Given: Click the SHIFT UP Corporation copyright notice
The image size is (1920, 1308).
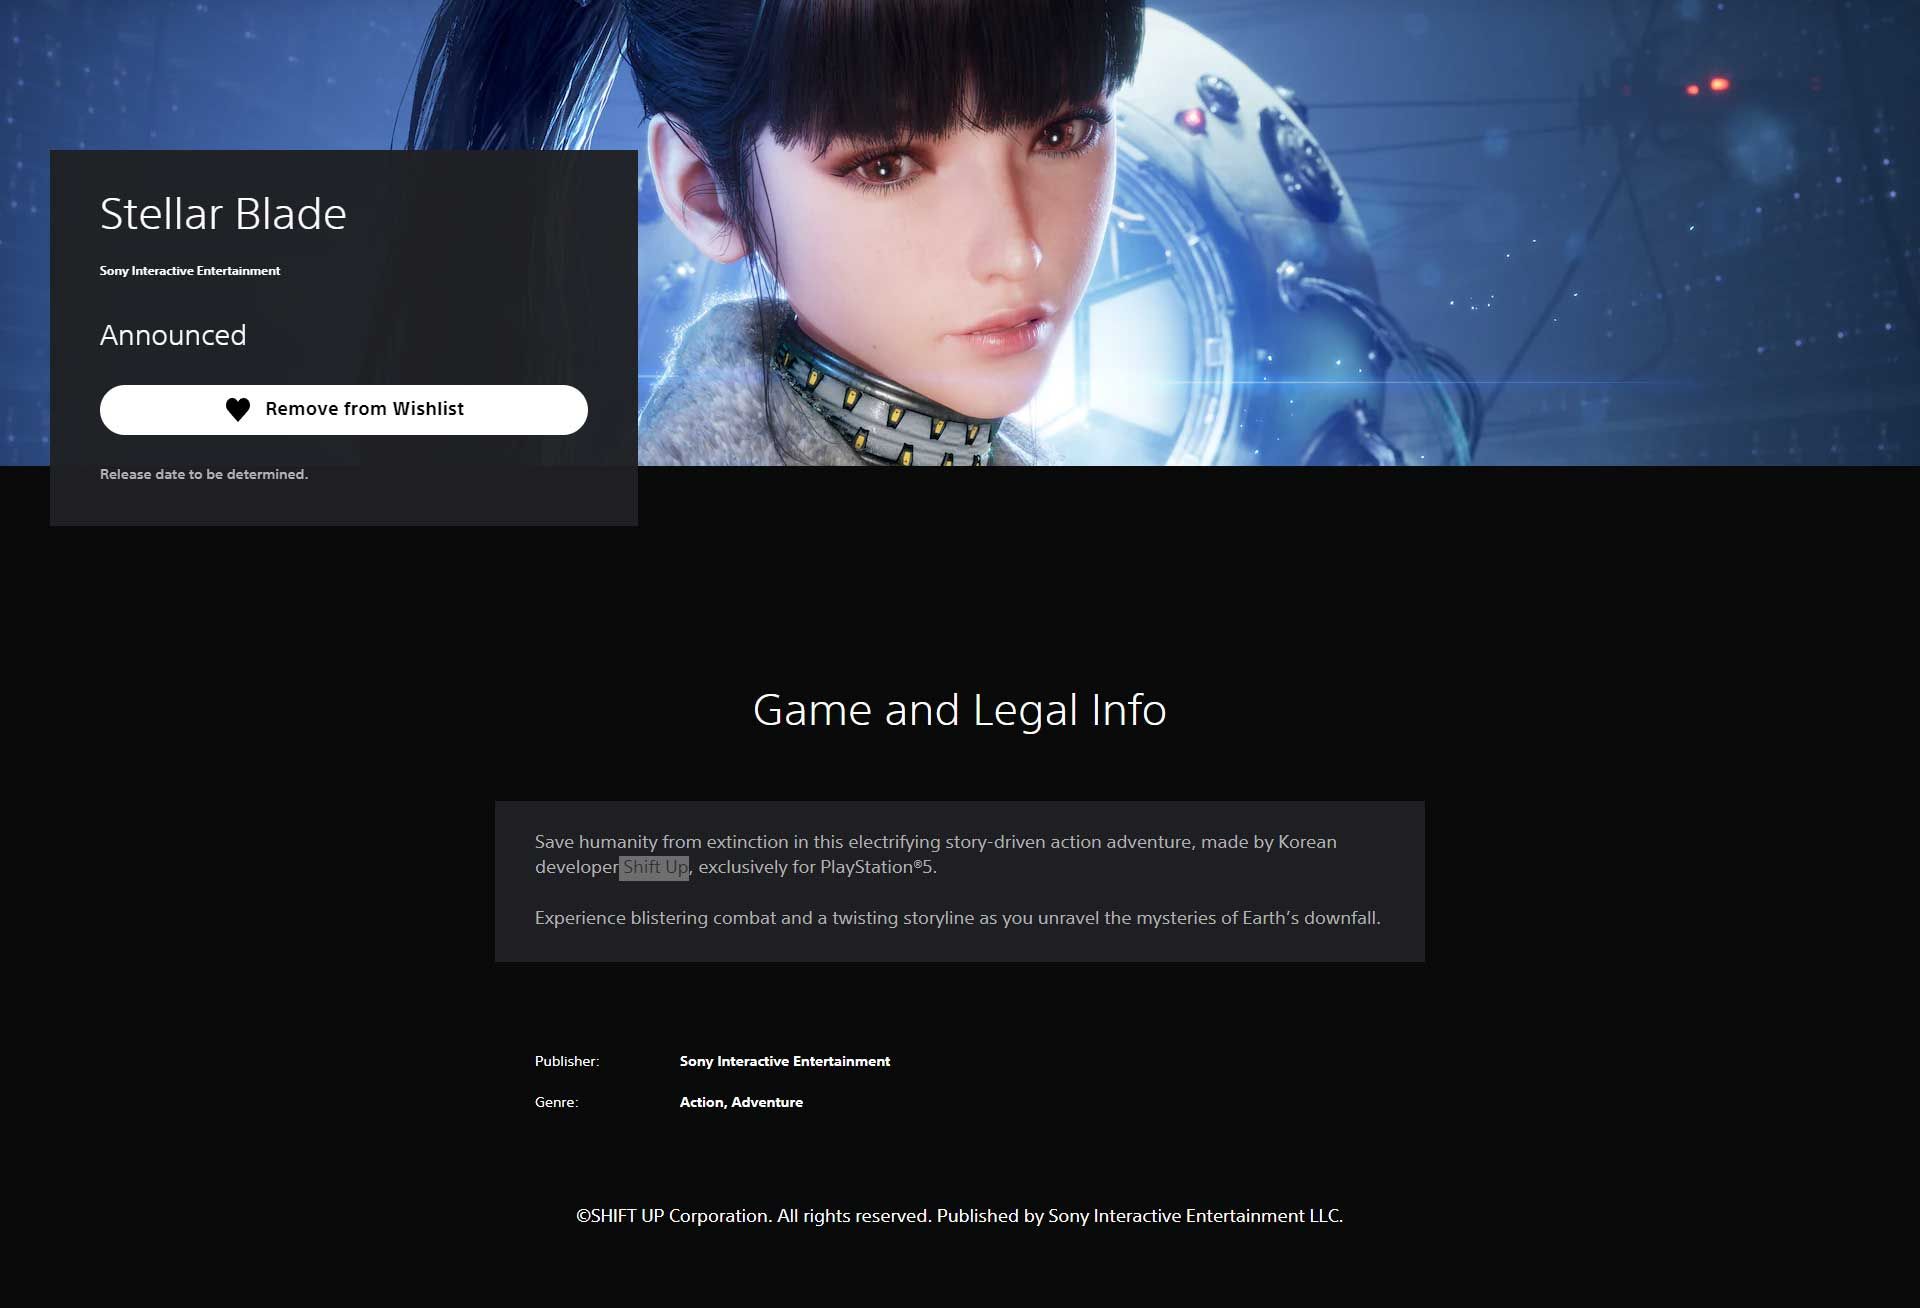Looking at the screenshot, I should [960, 1216].
